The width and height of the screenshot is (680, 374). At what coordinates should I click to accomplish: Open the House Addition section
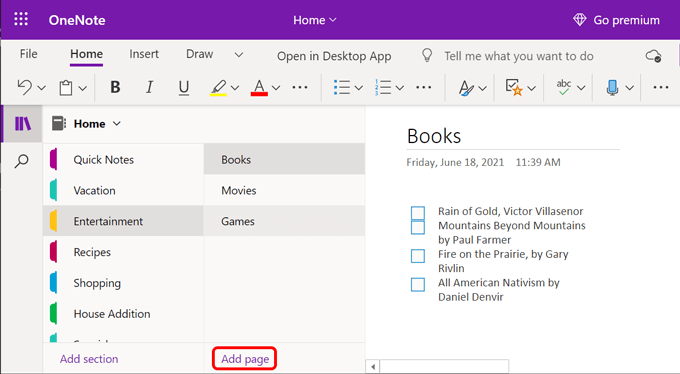coord(123,314)
